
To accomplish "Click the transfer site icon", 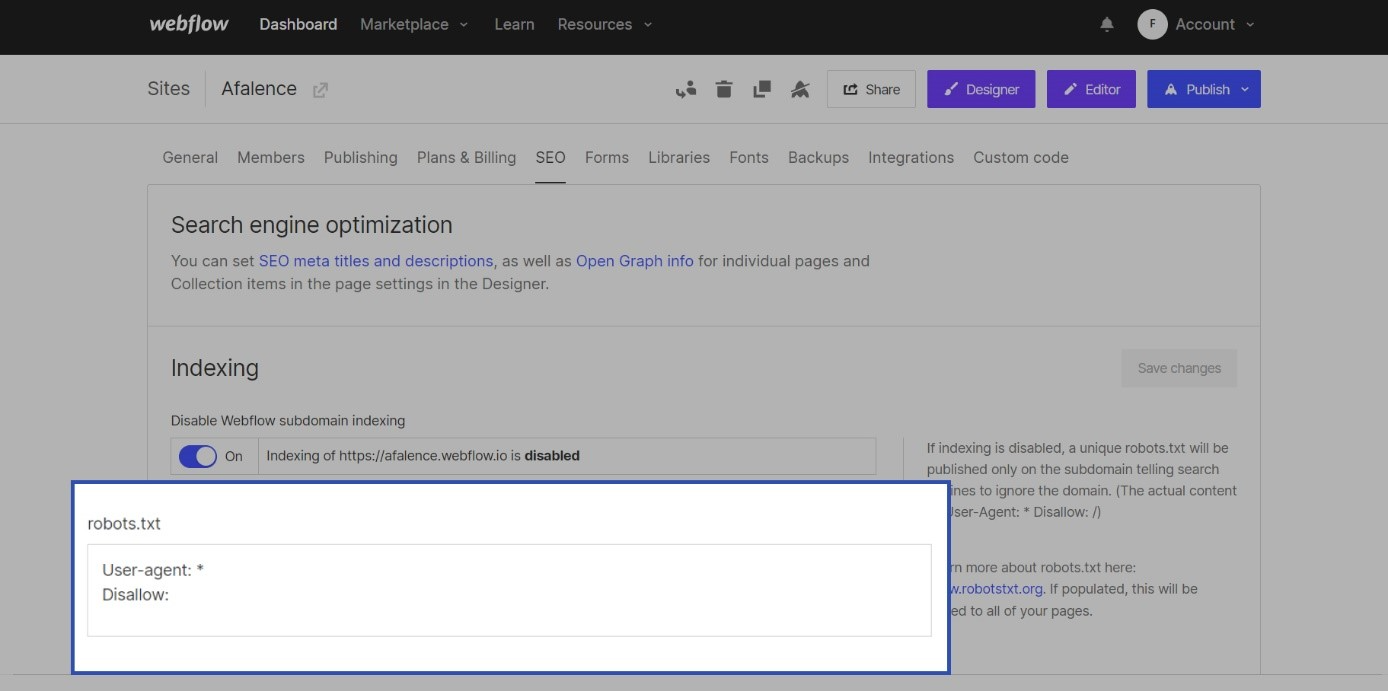I will click(x=685, y=89).
